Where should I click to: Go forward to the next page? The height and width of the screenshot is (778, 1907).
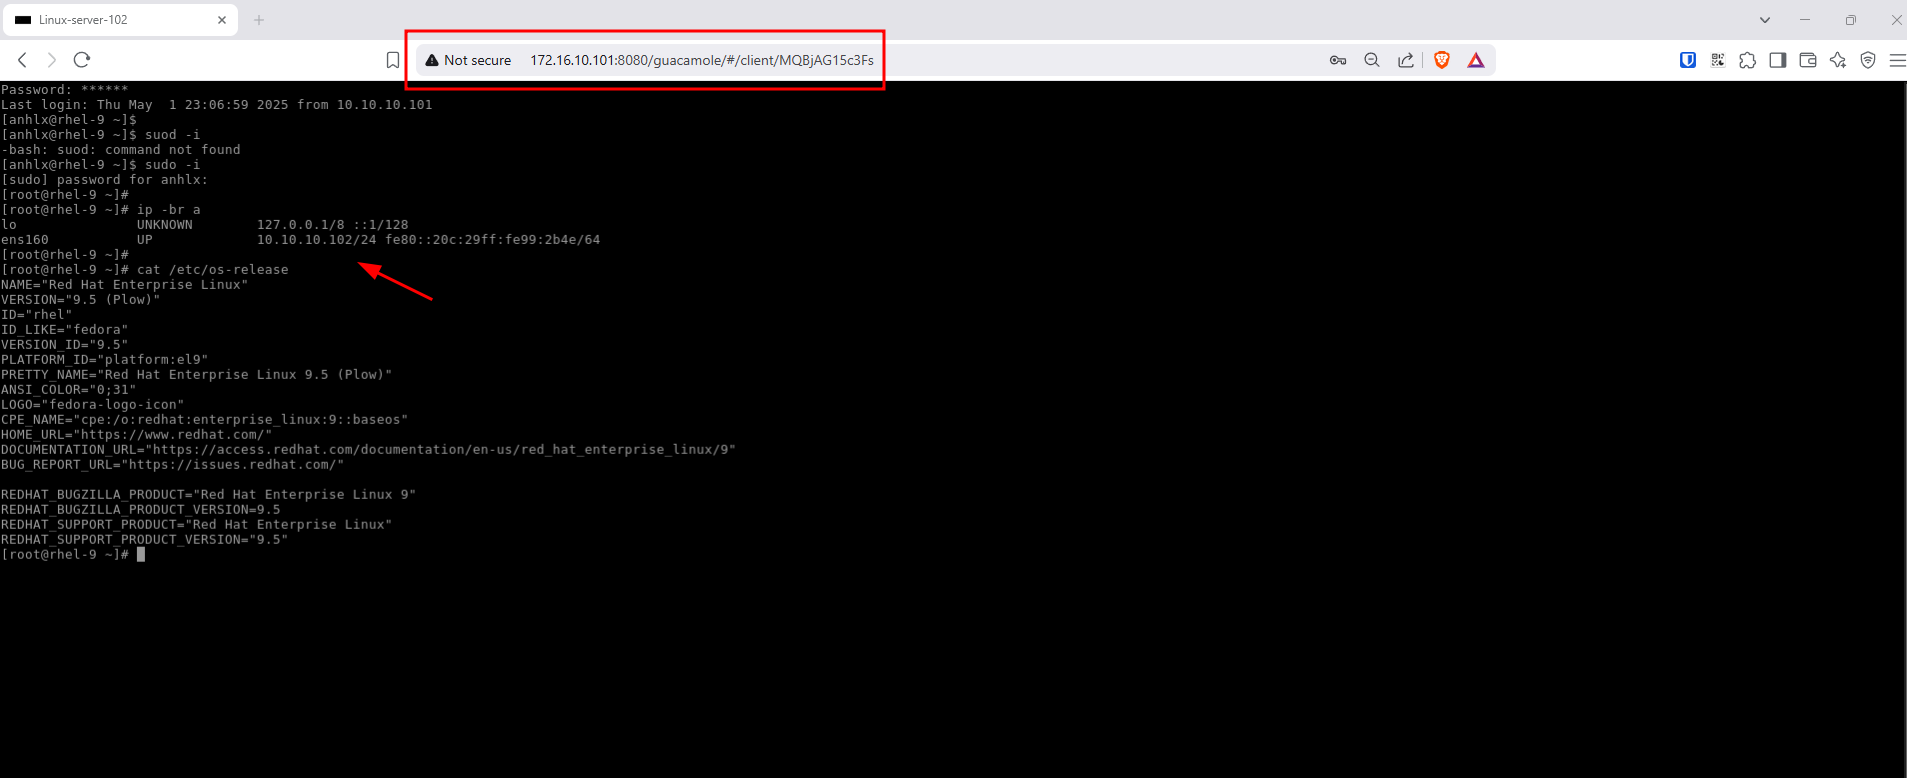tap(52, 60)
